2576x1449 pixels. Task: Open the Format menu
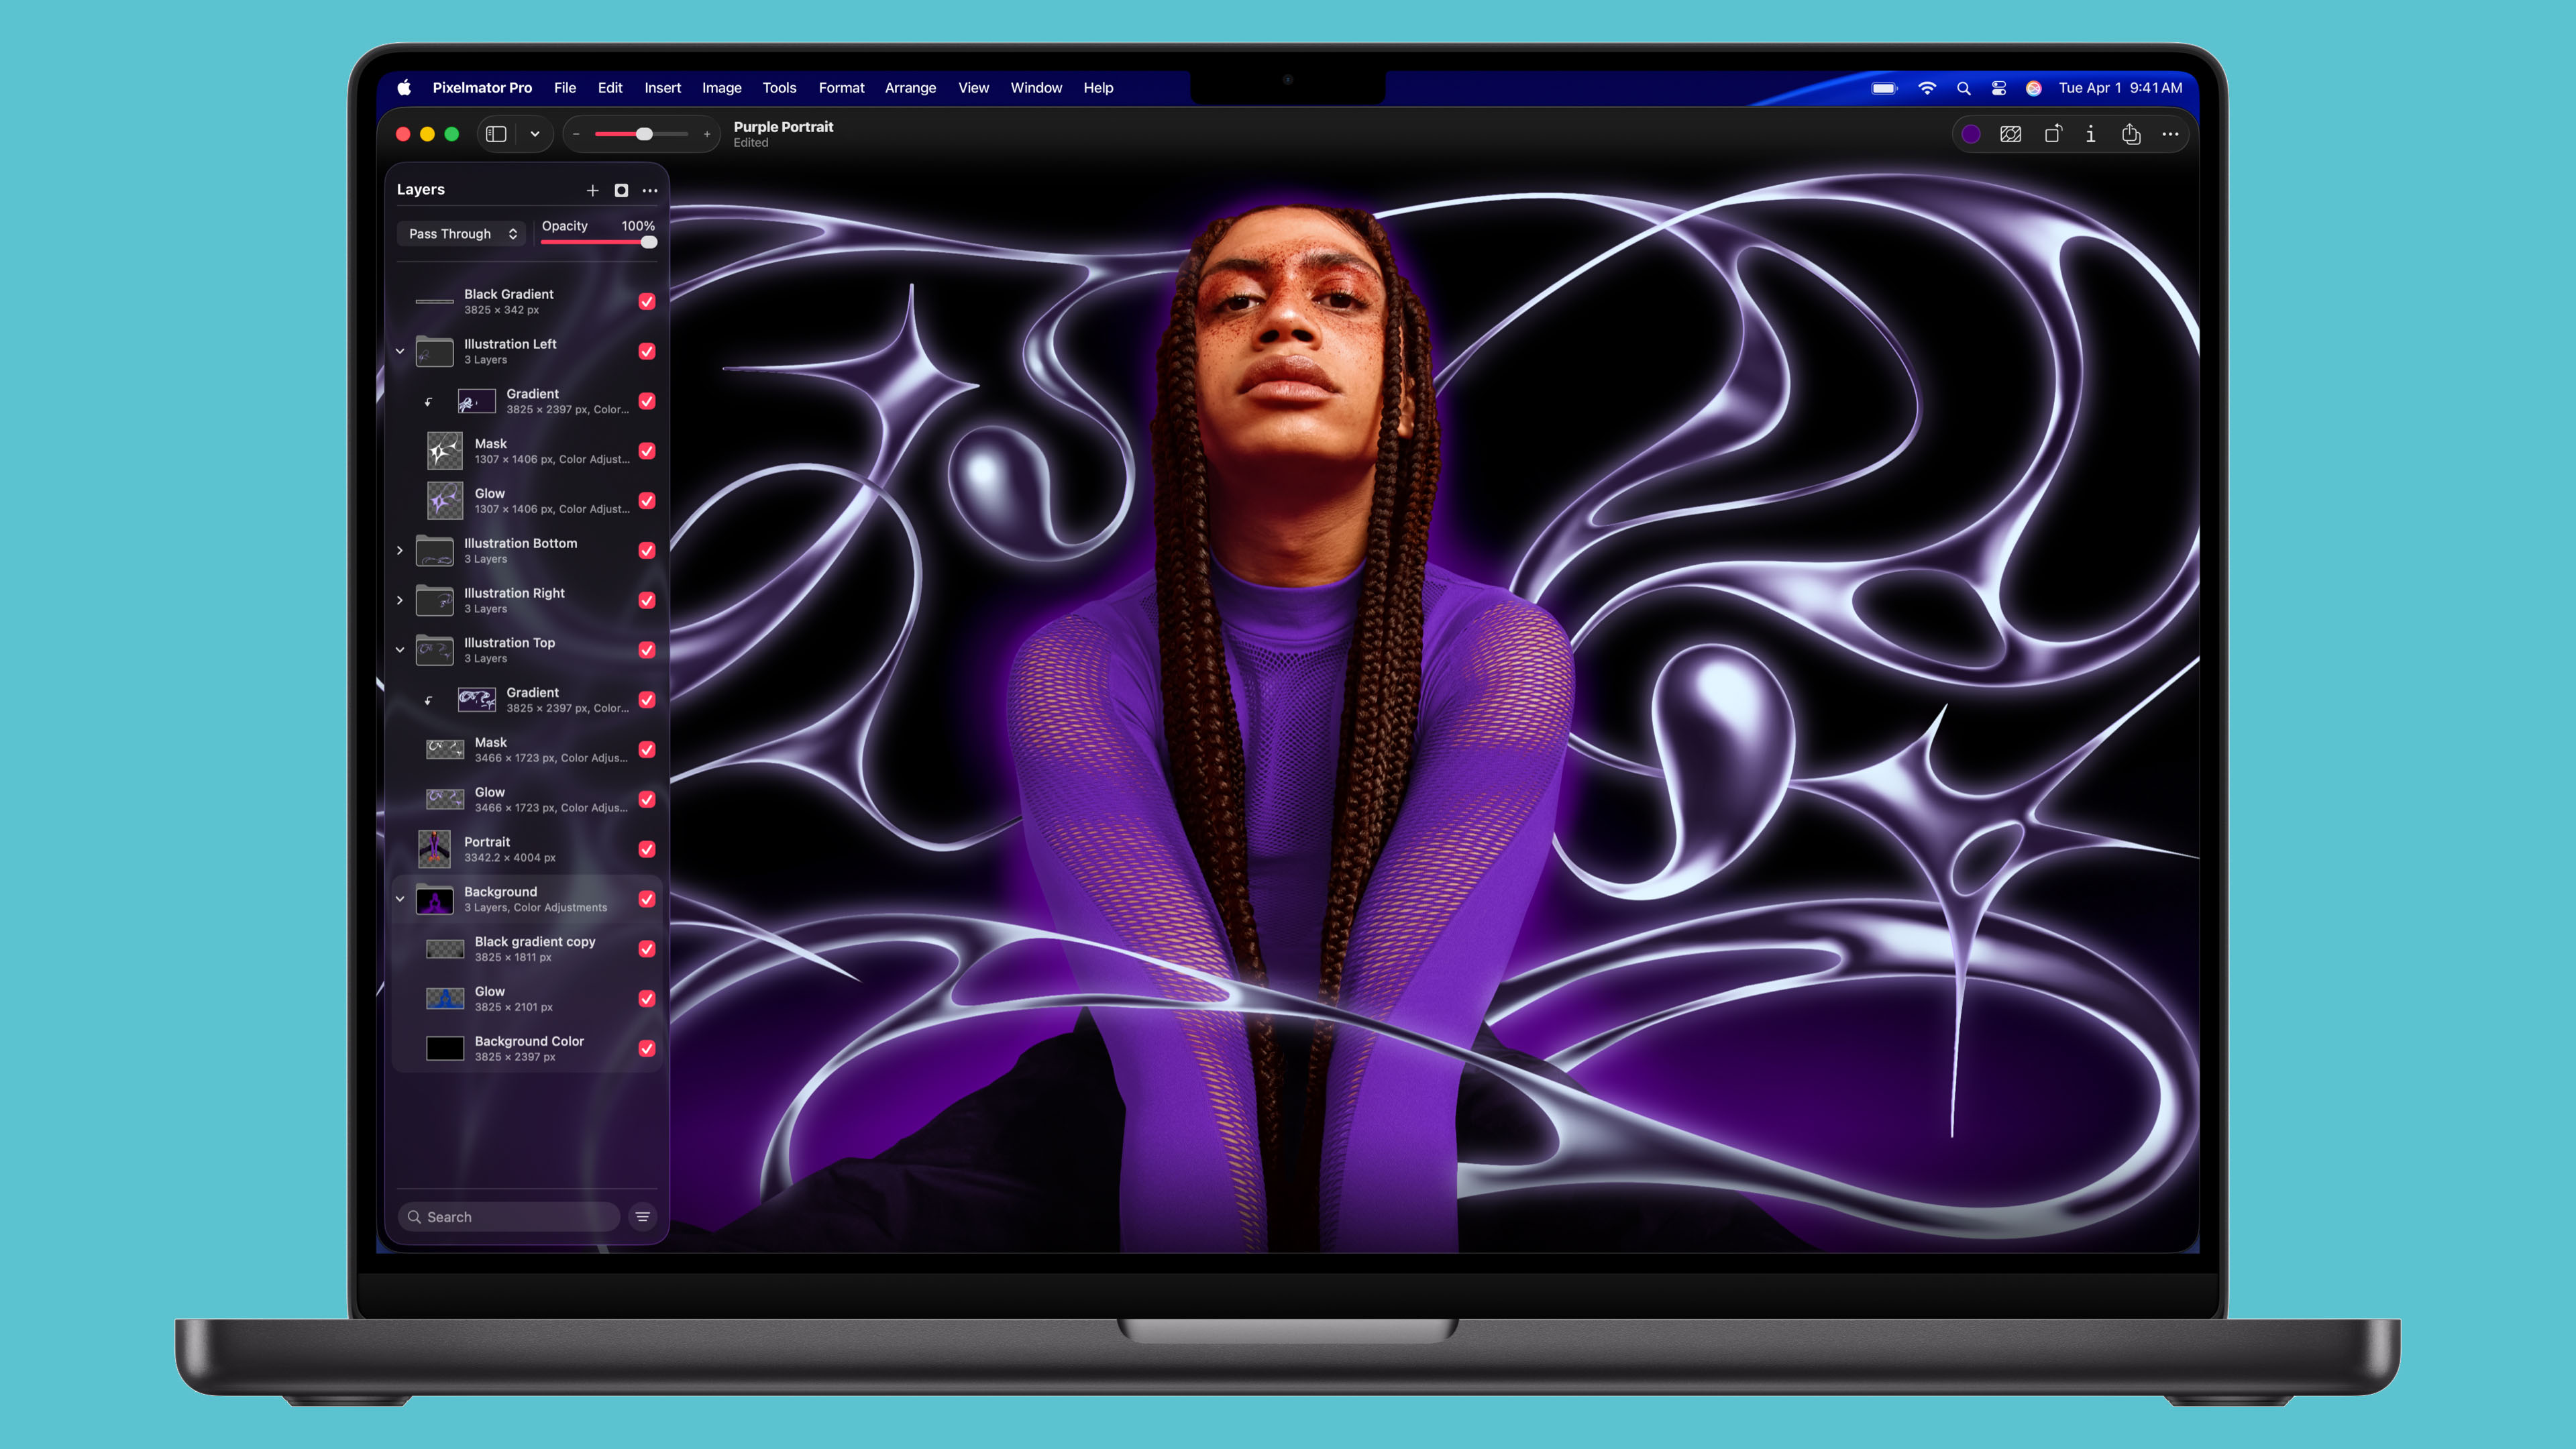point(841,88)
